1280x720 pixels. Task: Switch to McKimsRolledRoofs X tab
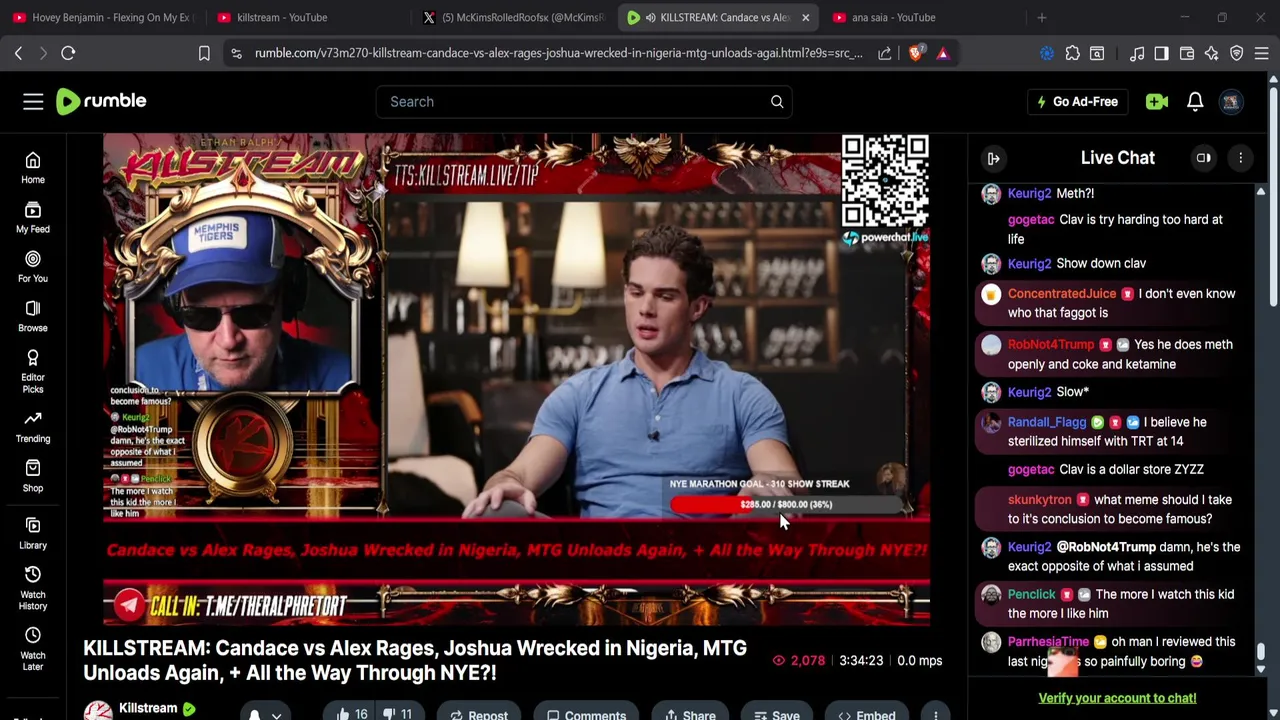pyautogui.click(x=512, y=17)
